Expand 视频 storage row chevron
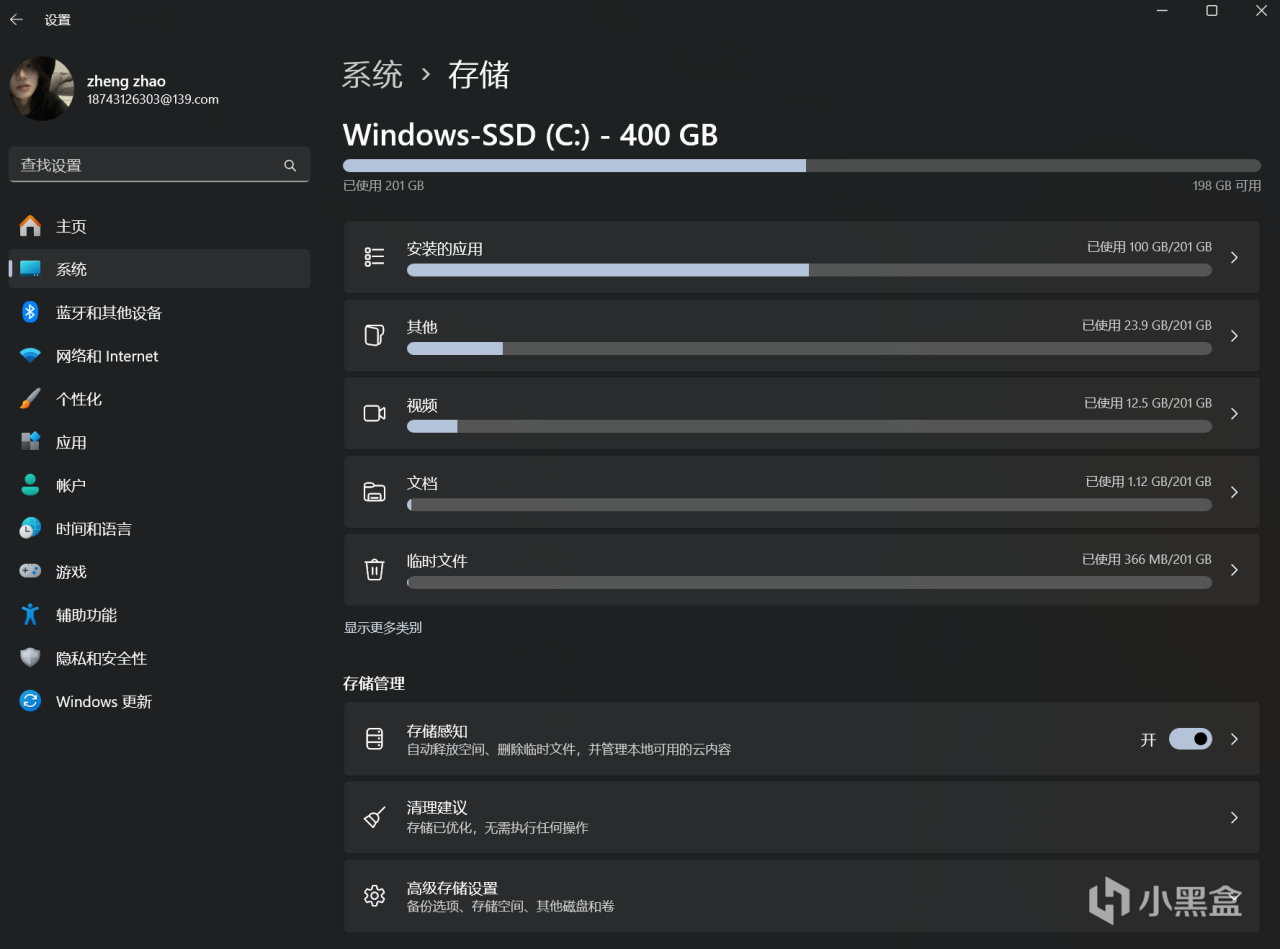The height and width of the screenshot is (949, 1280). pos(1234,413)
